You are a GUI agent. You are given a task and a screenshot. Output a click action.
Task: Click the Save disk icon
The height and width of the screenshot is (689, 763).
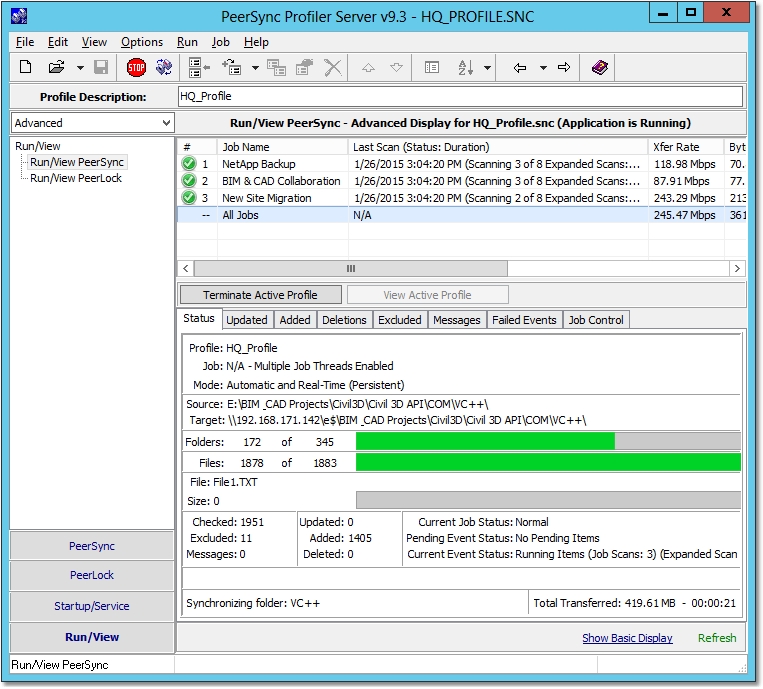click(x=101, y=67)
